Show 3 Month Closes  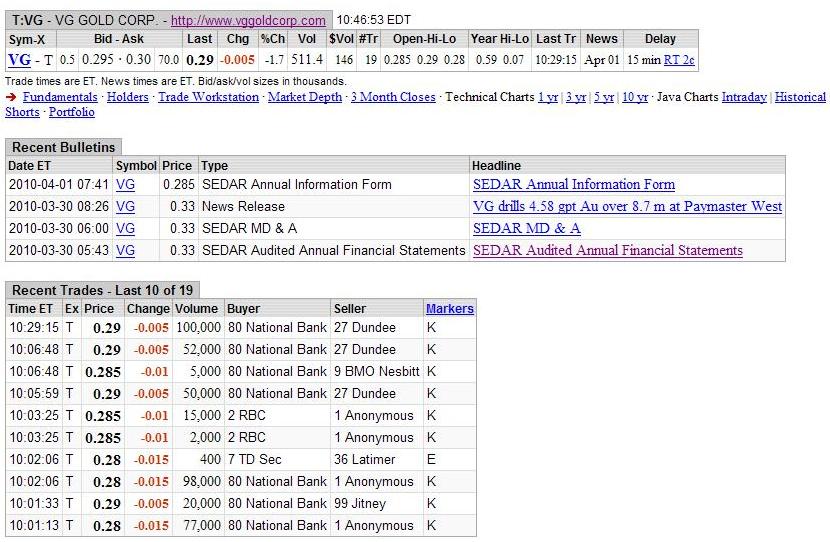point(393,97)
